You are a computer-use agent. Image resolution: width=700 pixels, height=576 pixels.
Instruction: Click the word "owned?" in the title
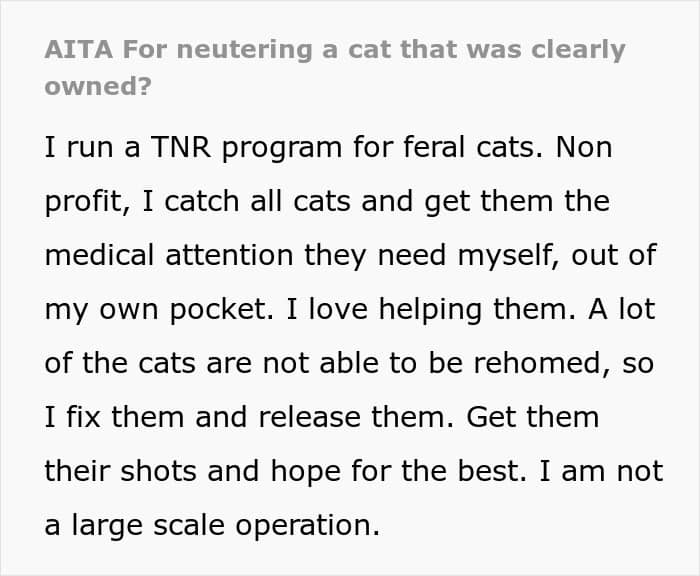point(98,86)
